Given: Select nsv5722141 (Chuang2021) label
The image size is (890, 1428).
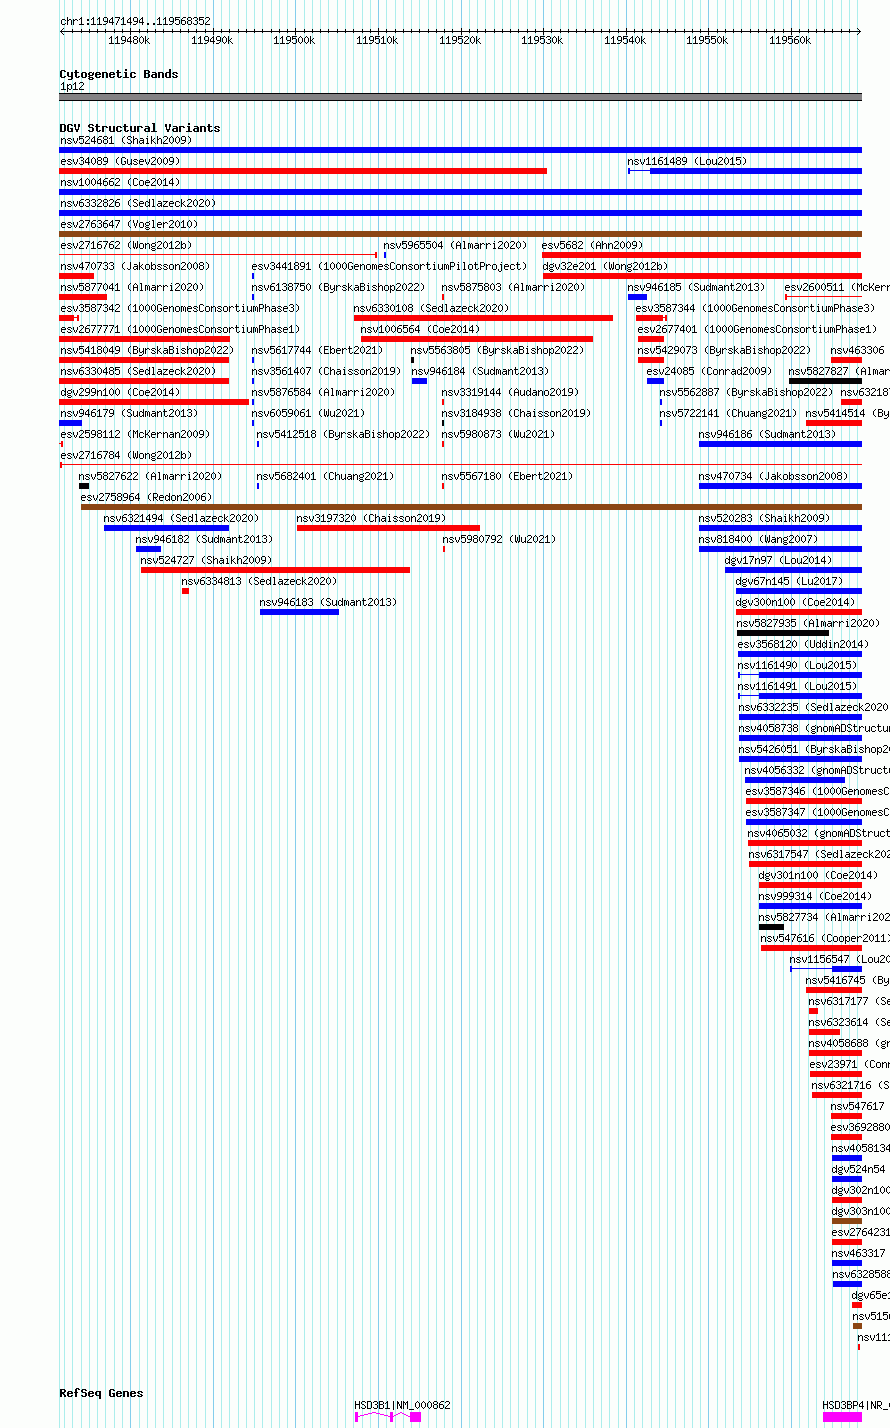Looking at the screenshot, I should pos(728,413).
